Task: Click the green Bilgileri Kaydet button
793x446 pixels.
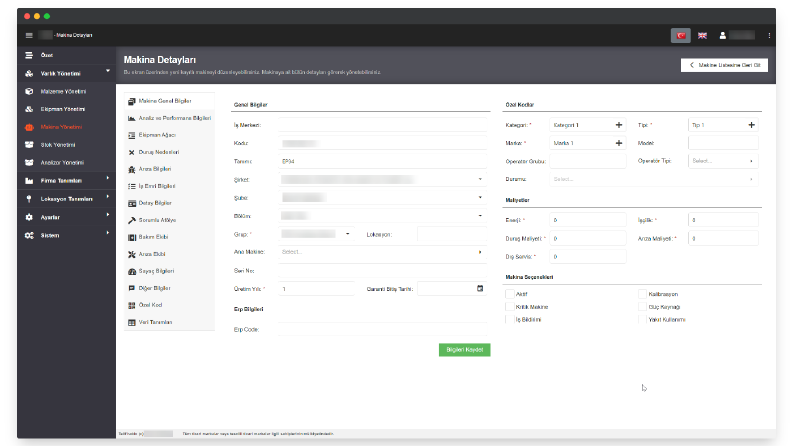Action: click(x=464, y=350)
